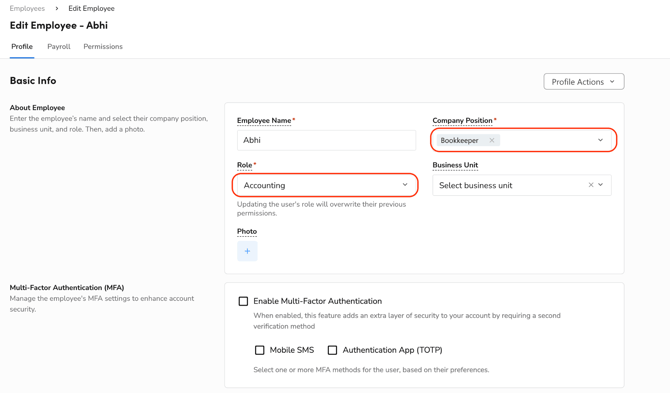The width and height of the screenshot is (670, 393).
Task: Click the Basic Info heading
Action: click(33, 81)
